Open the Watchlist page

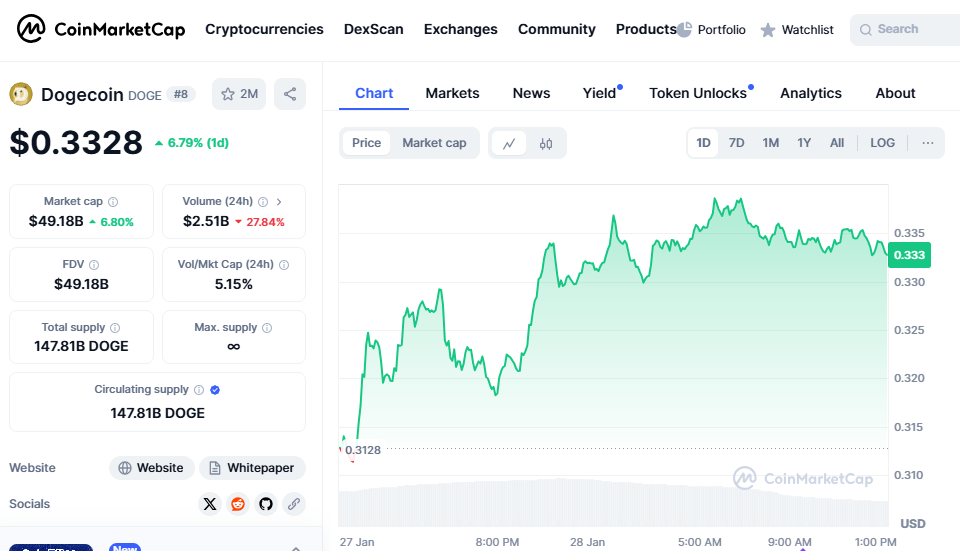(797, 30)
